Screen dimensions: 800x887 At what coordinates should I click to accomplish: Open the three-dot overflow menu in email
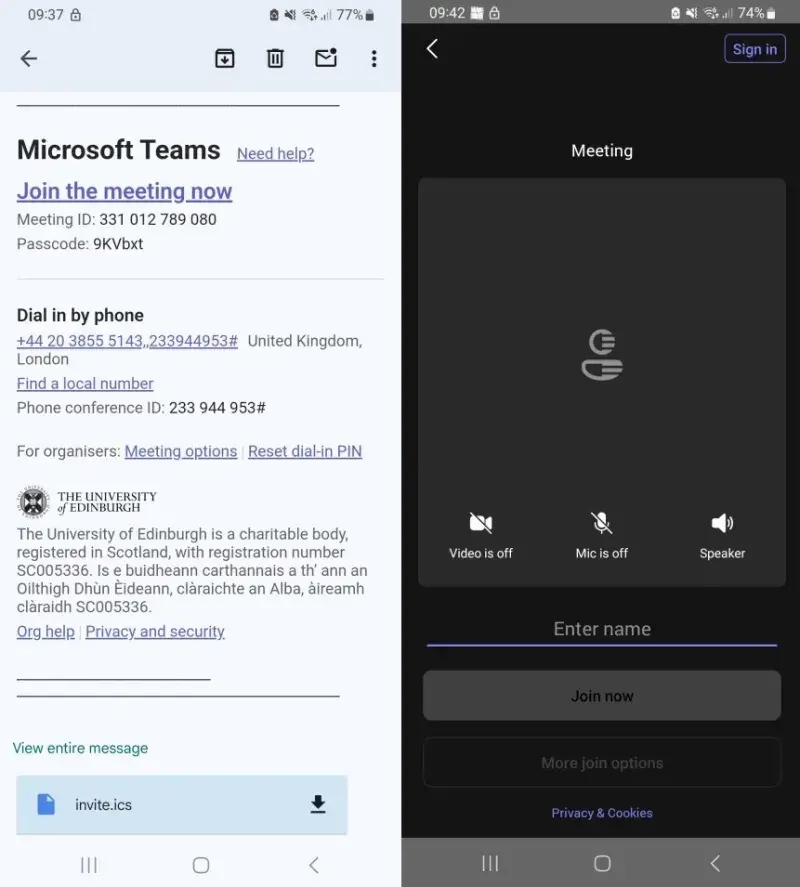(x=374, y=58)
